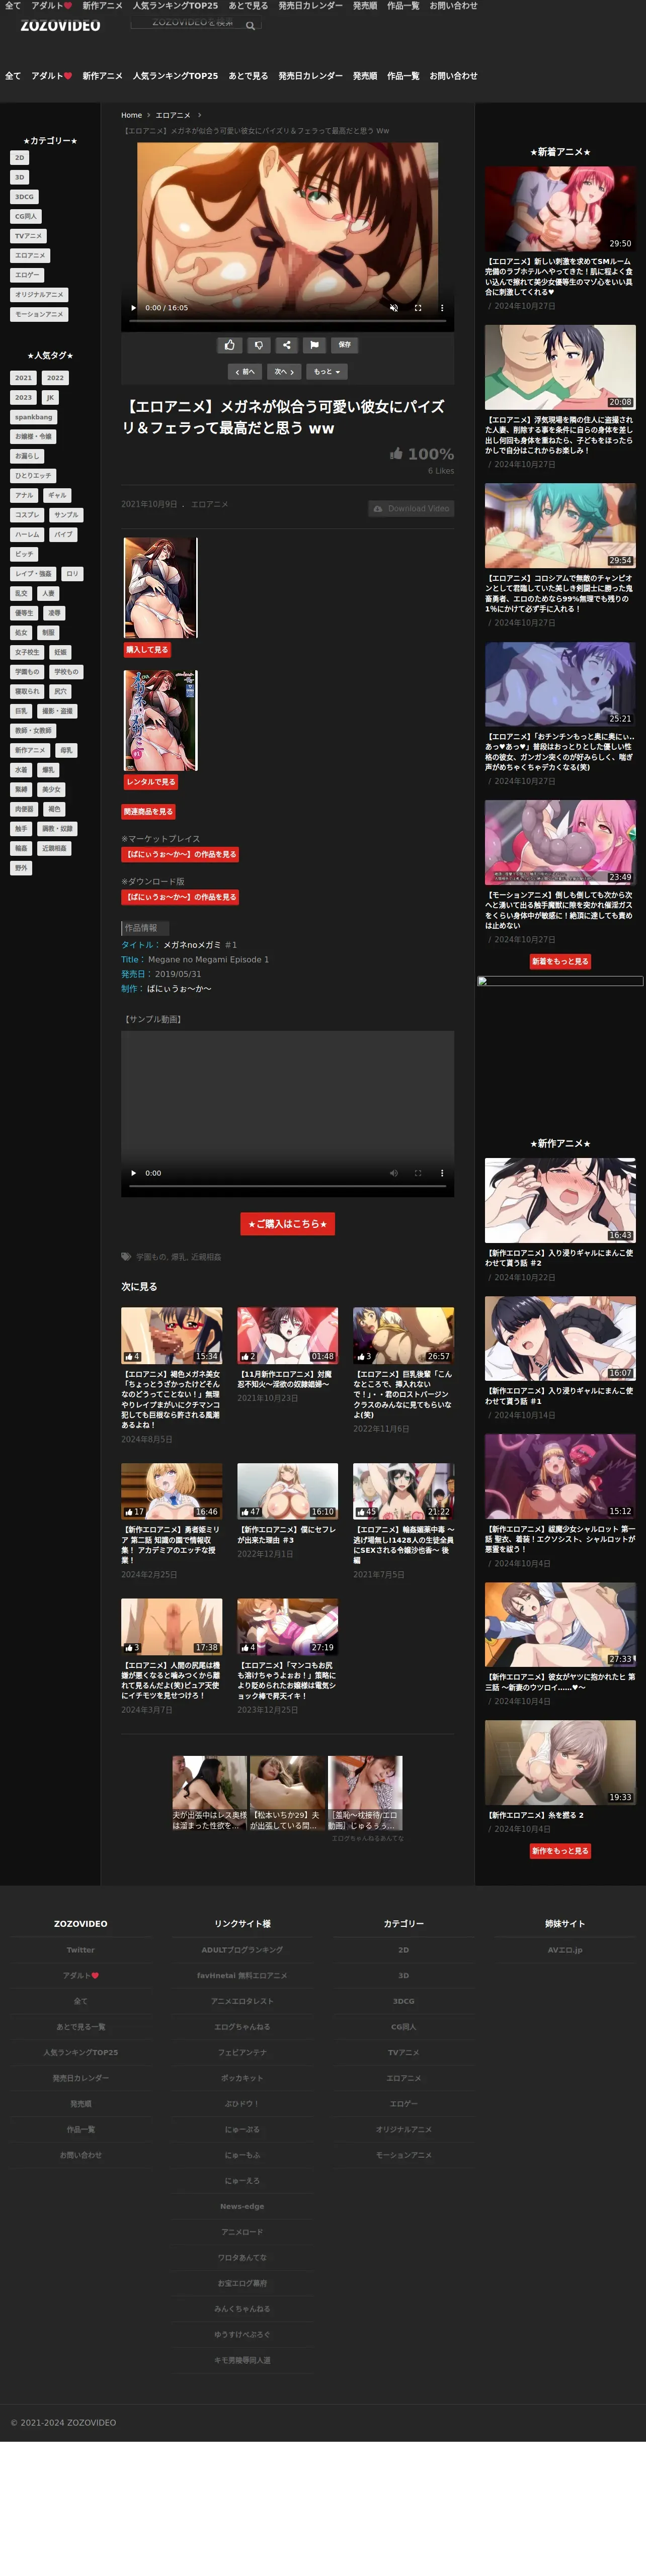This screenshot has height=2576, width=646.
Task: Select the 水着 tag
Action: [21, 770]
